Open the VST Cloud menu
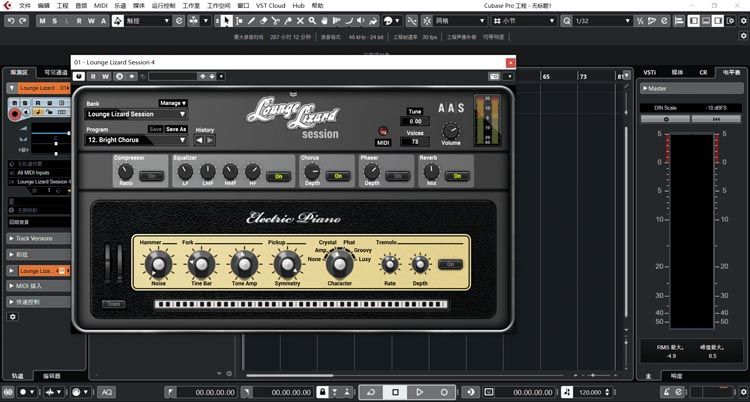Image resolution: width=750 pixels, height=402 pixels. click(x=271, y=6)
